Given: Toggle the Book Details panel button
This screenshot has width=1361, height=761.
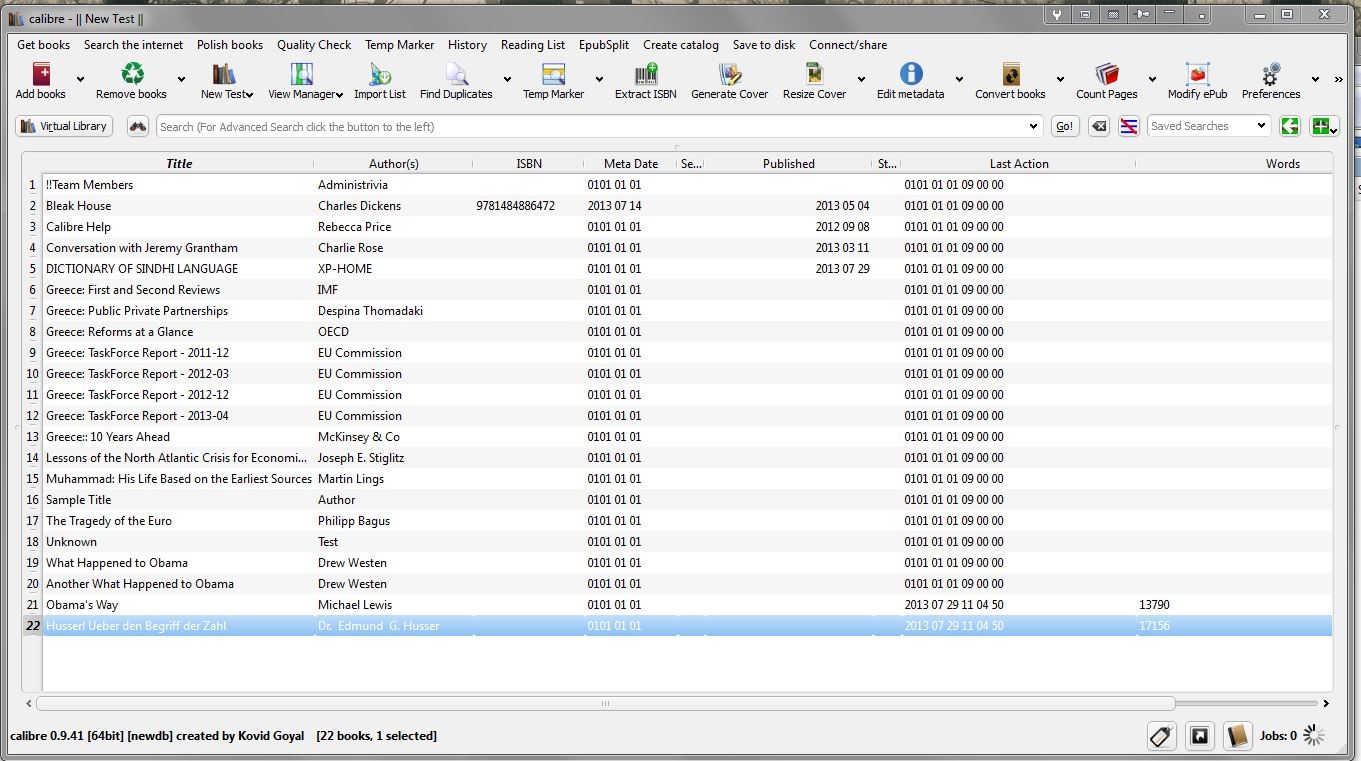Looking at the screenshot, I should click(x=1237, y=736).
